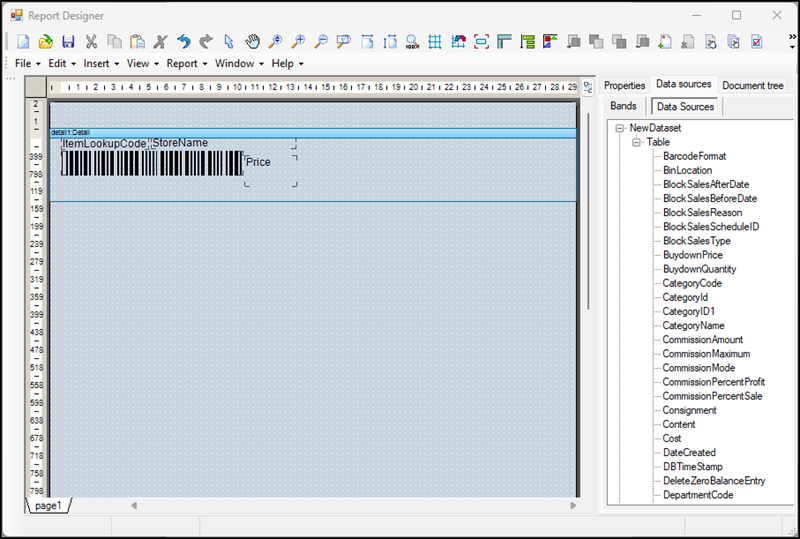Screen dimensions: 800x539
Task: Select DateCreated field in tree
Action: [x=689, y=453]
